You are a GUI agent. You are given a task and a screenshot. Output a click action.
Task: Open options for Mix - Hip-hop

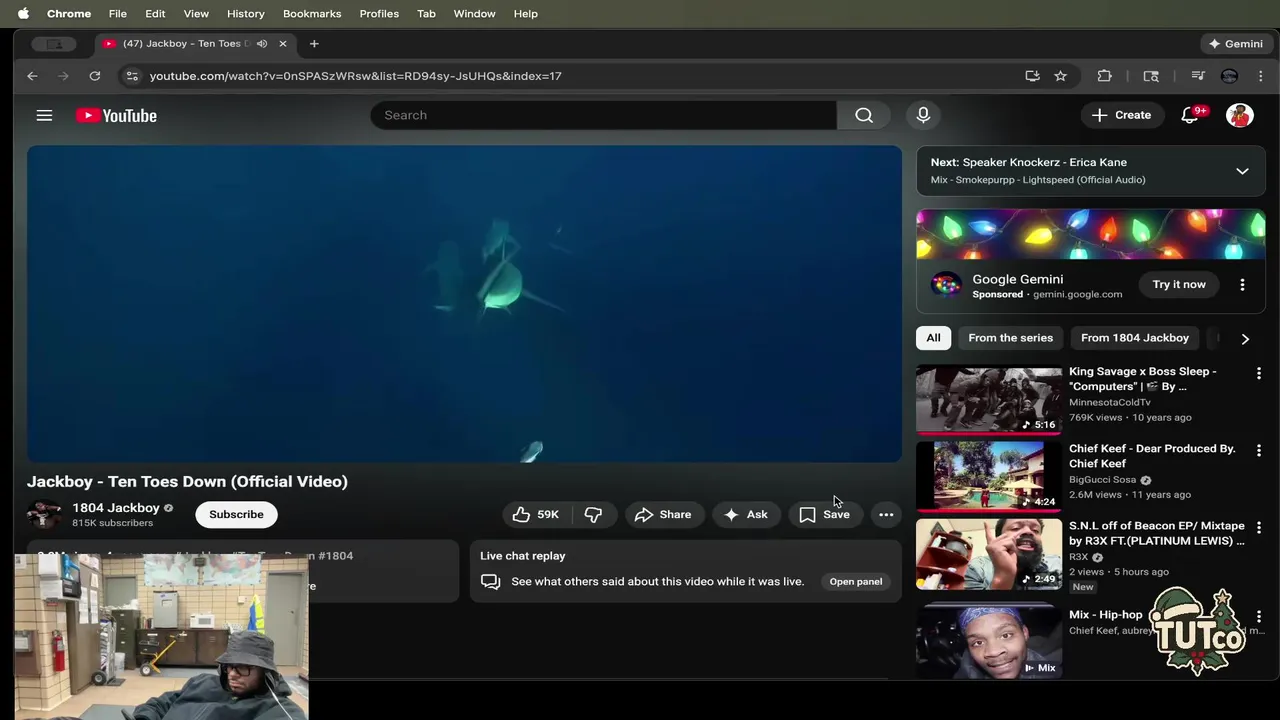coord(1259,616)
